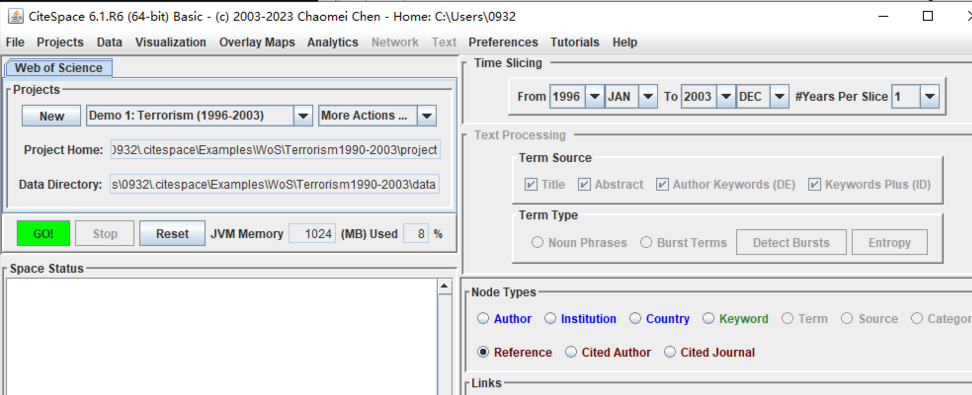The height and width of the screenshot is (395, 972).
Task: Open the Help menu
Action: click(x=625, y=42)
